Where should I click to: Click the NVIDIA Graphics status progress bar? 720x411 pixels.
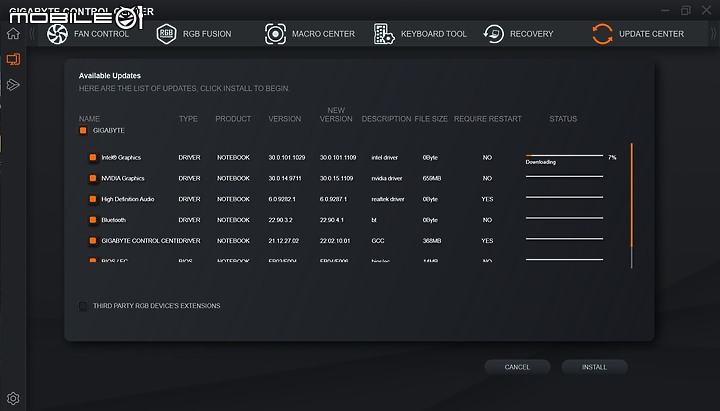point(564,176)
